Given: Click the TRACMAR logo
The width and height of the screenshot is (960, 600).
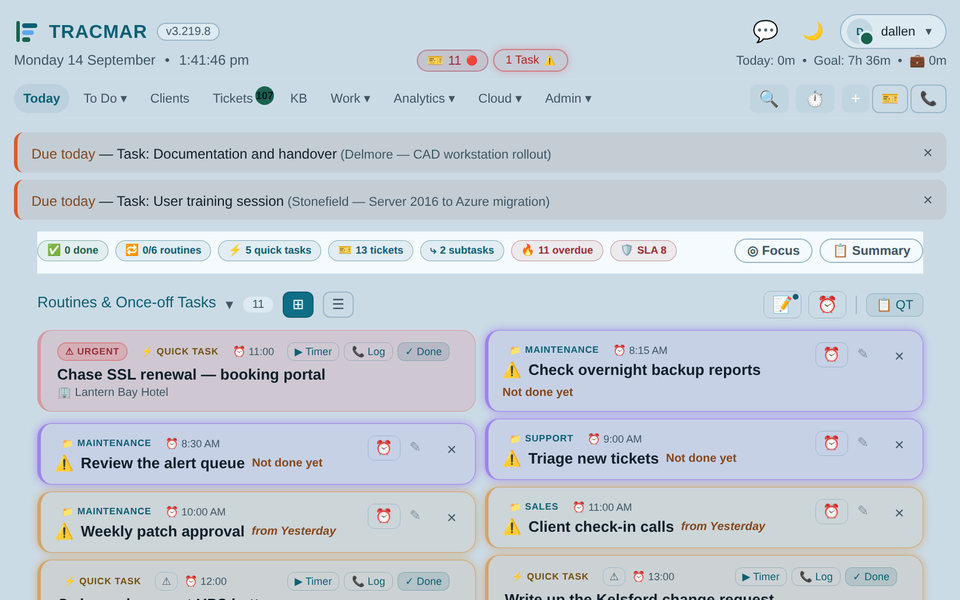Looking at the screenshot, I should 81,31.
